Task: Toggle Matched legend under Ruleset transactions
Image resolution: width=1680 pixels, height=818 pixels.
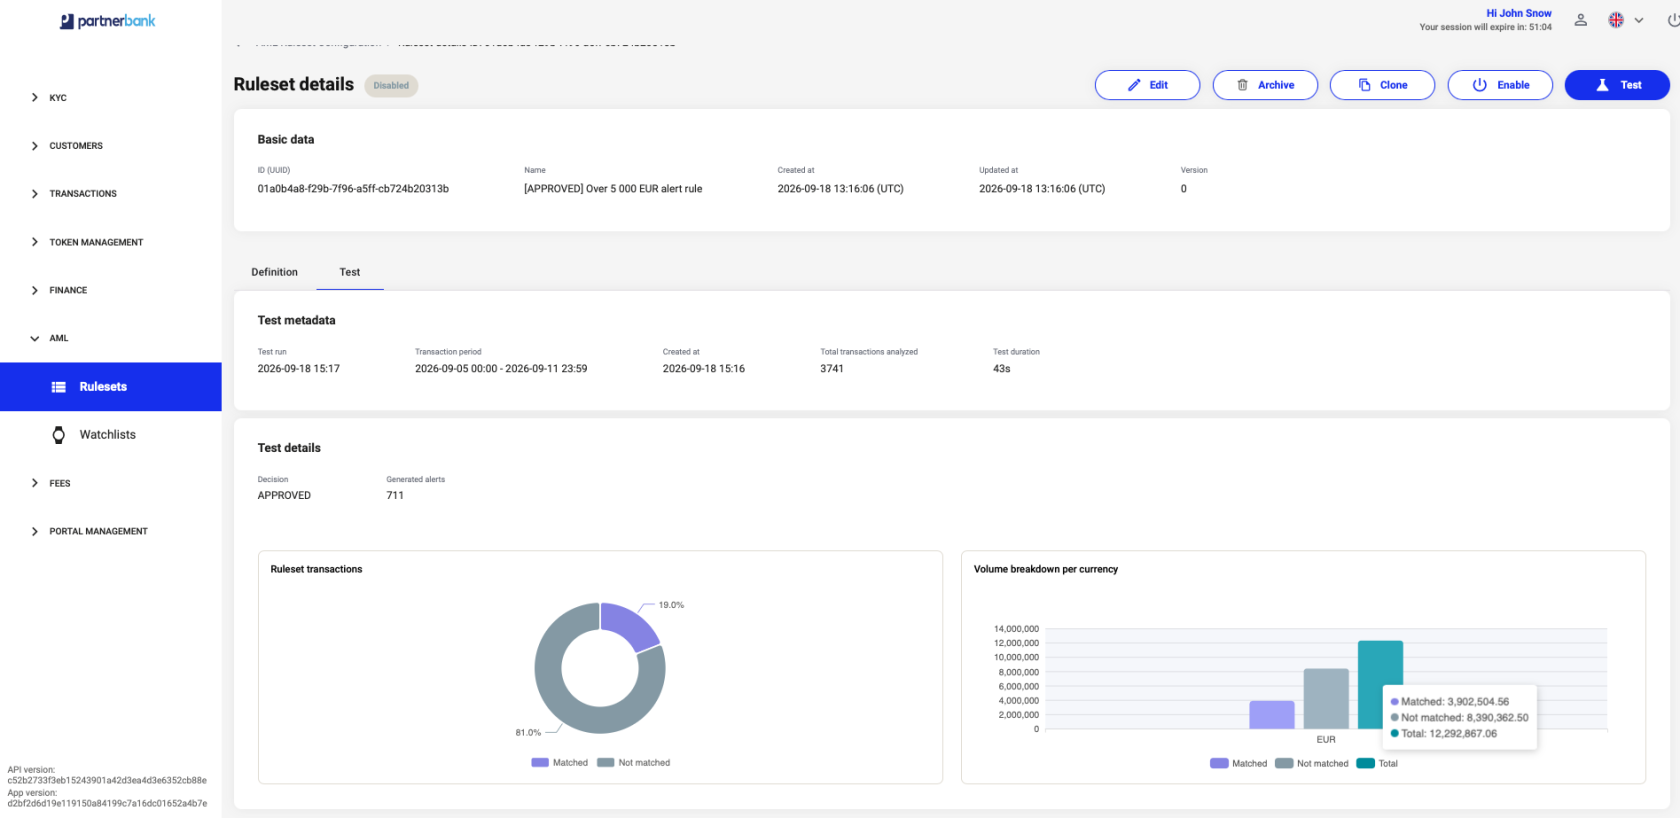Action: pos(560,763)
